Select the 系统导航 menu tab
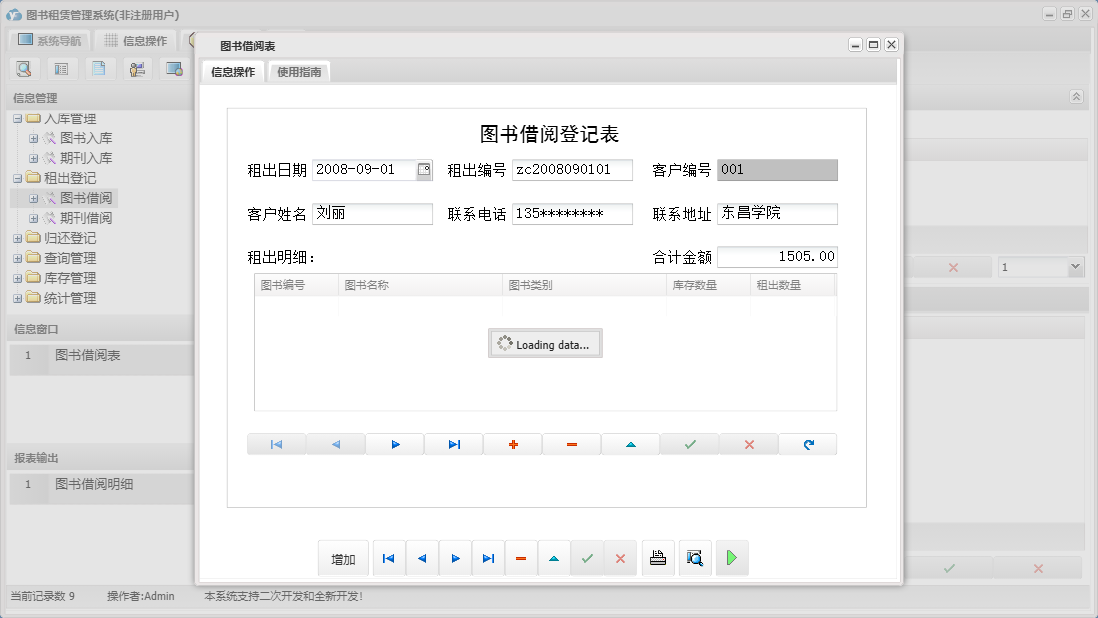The height and width of the screenshot is (618, 1098). tap(49, 40)
